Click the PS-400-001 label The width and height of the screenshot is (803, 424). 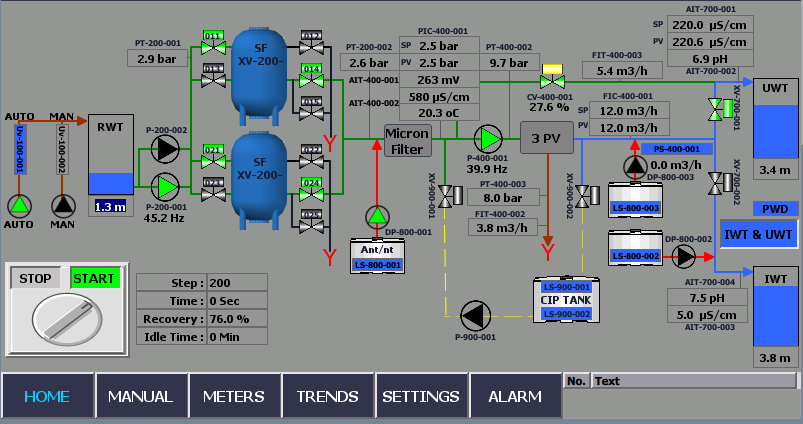[x=677, y=149]
